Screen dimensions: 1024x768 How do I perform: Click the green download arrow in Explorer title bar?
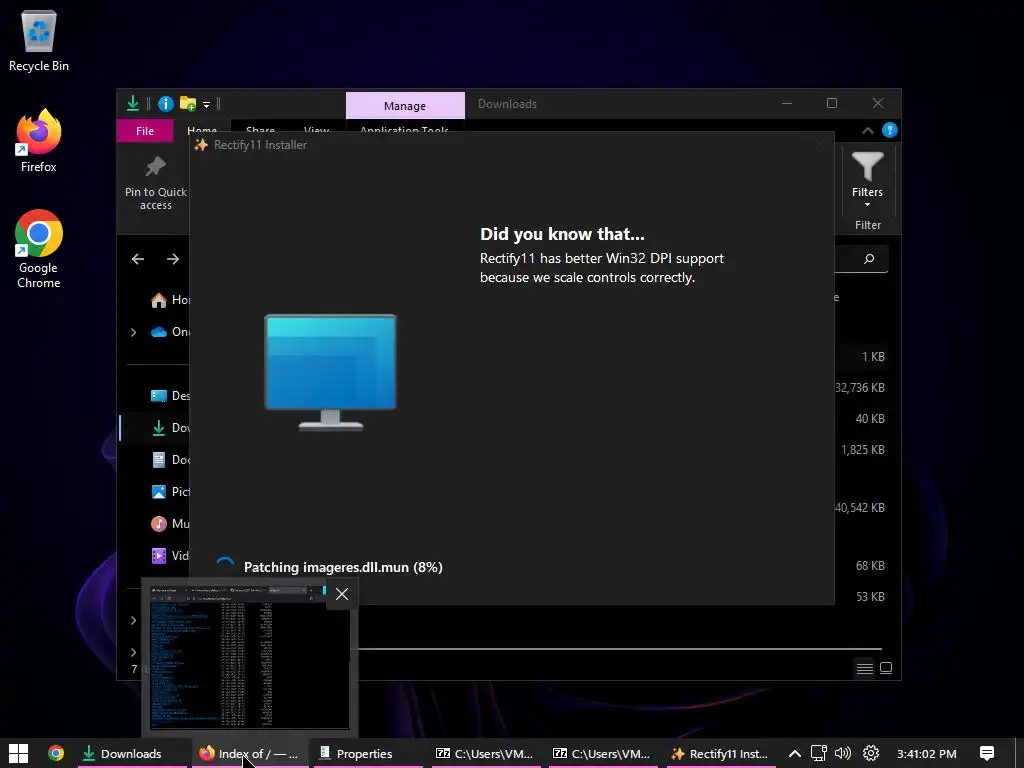point(133,103)
